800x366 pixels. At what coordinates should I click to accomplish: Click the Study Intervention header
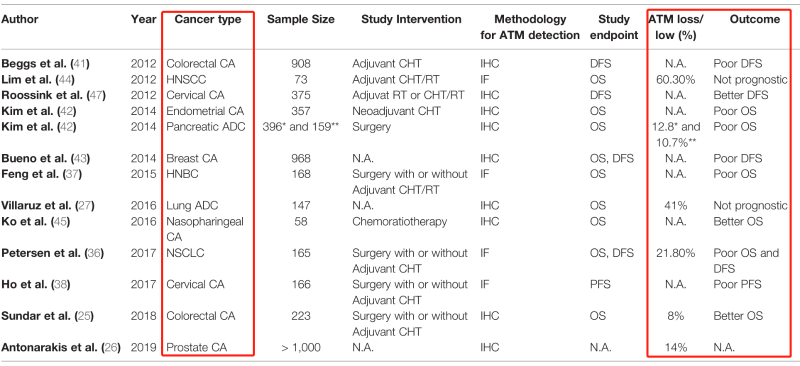point(411,19)
